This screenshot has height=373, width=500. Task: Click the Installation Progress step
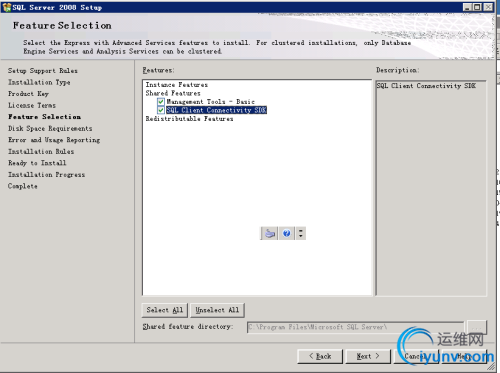click(46, 174)
